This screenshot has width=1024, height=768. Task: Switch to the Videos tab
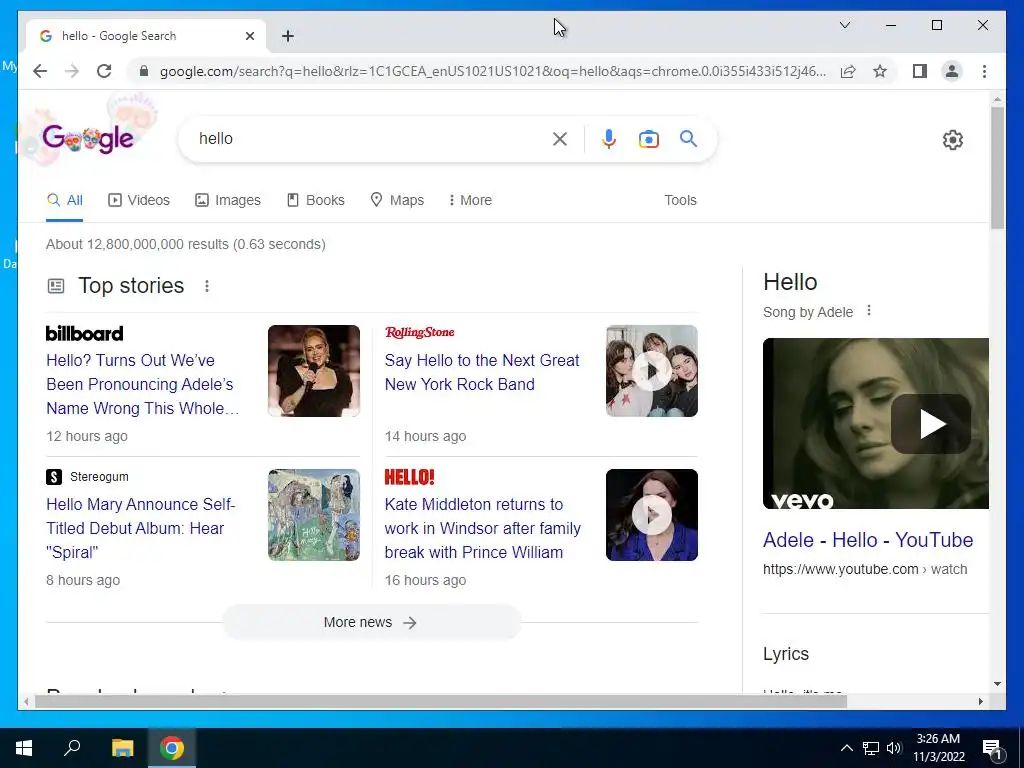tap(138, 200)
